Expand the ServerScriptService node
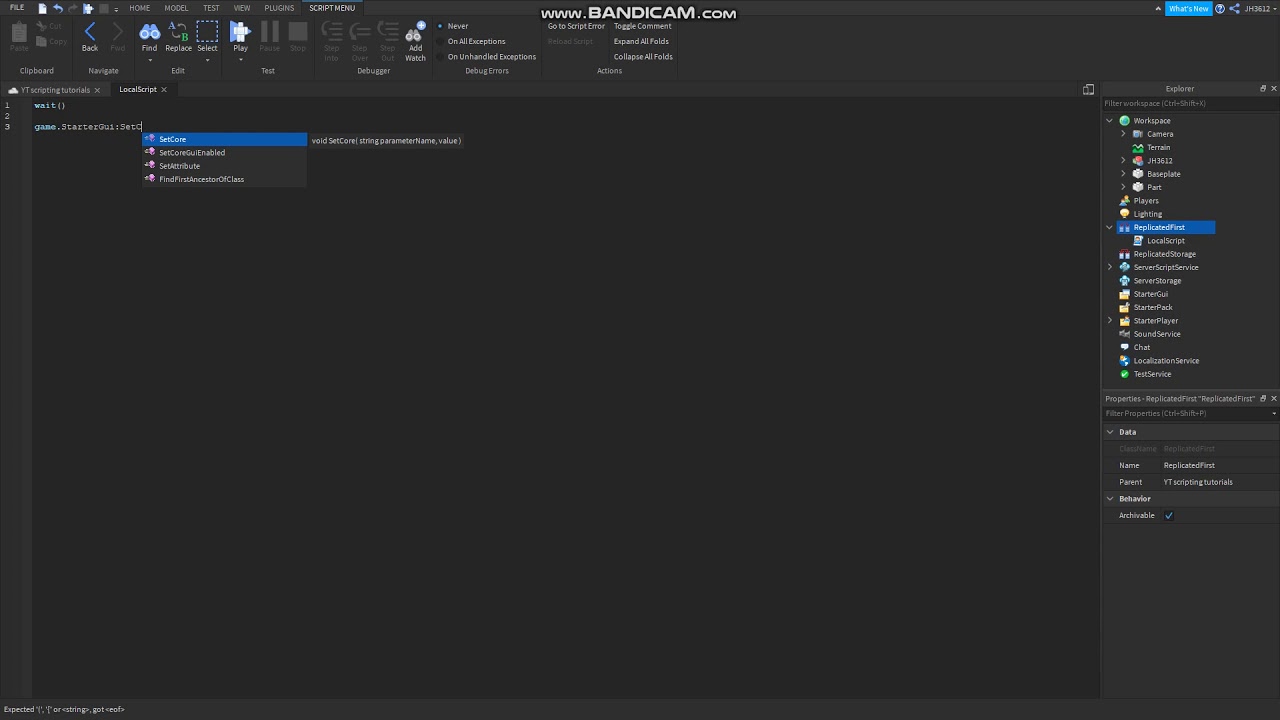 click(x=1109, y=267)
